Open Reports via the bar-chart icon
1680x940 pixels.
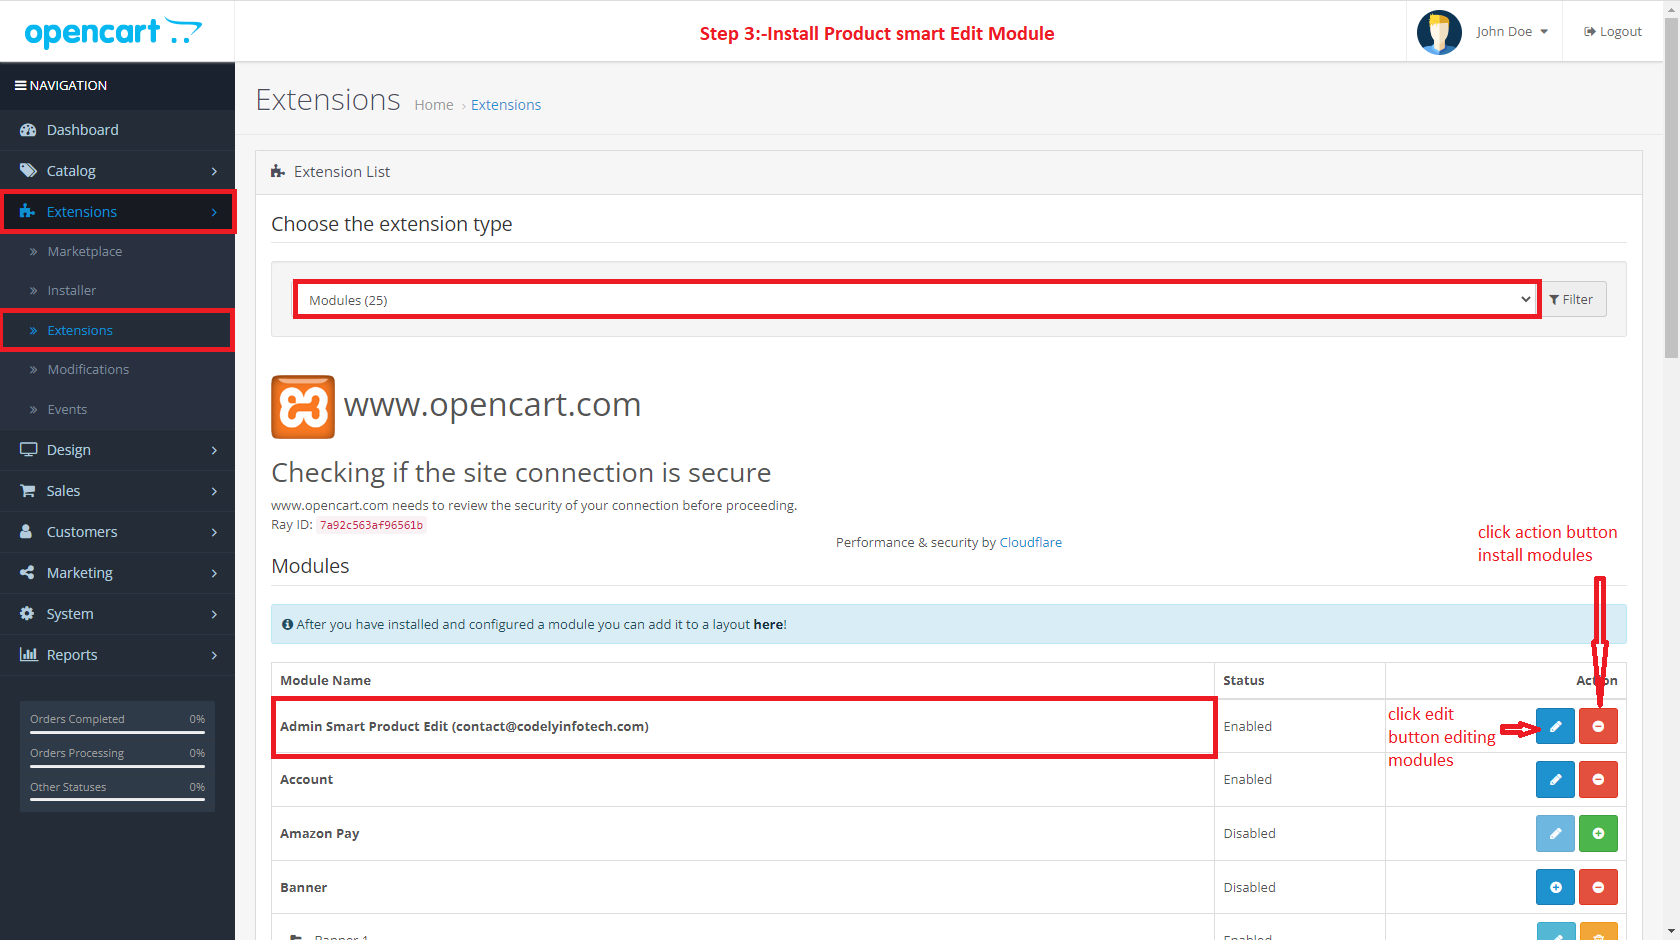[28, 654]
